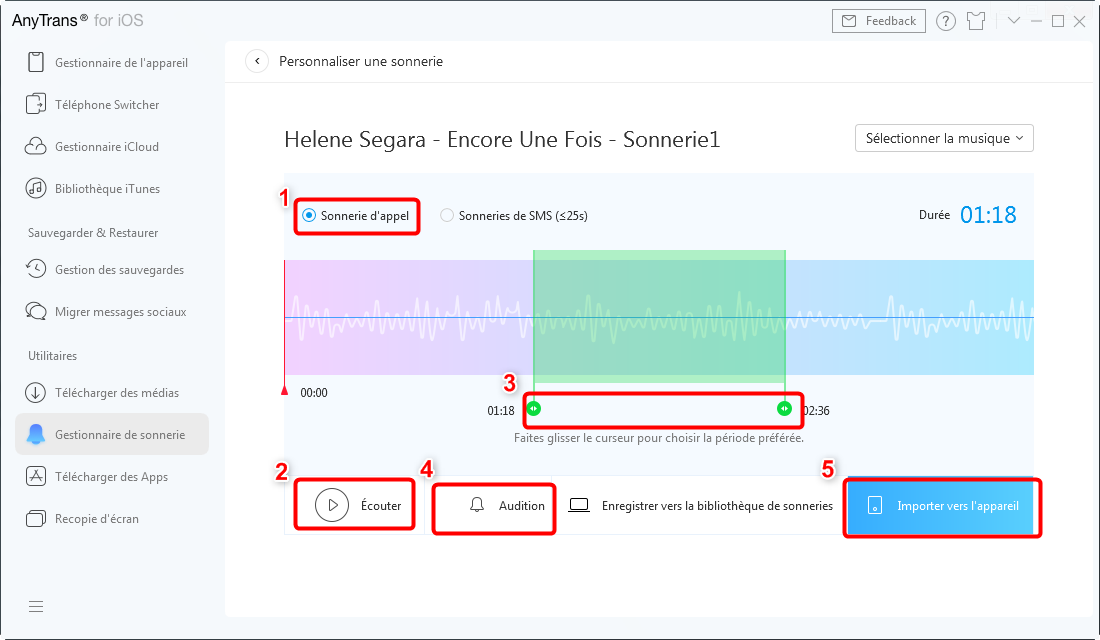Open Télécharger des Apps

click(x=112, y=476)
